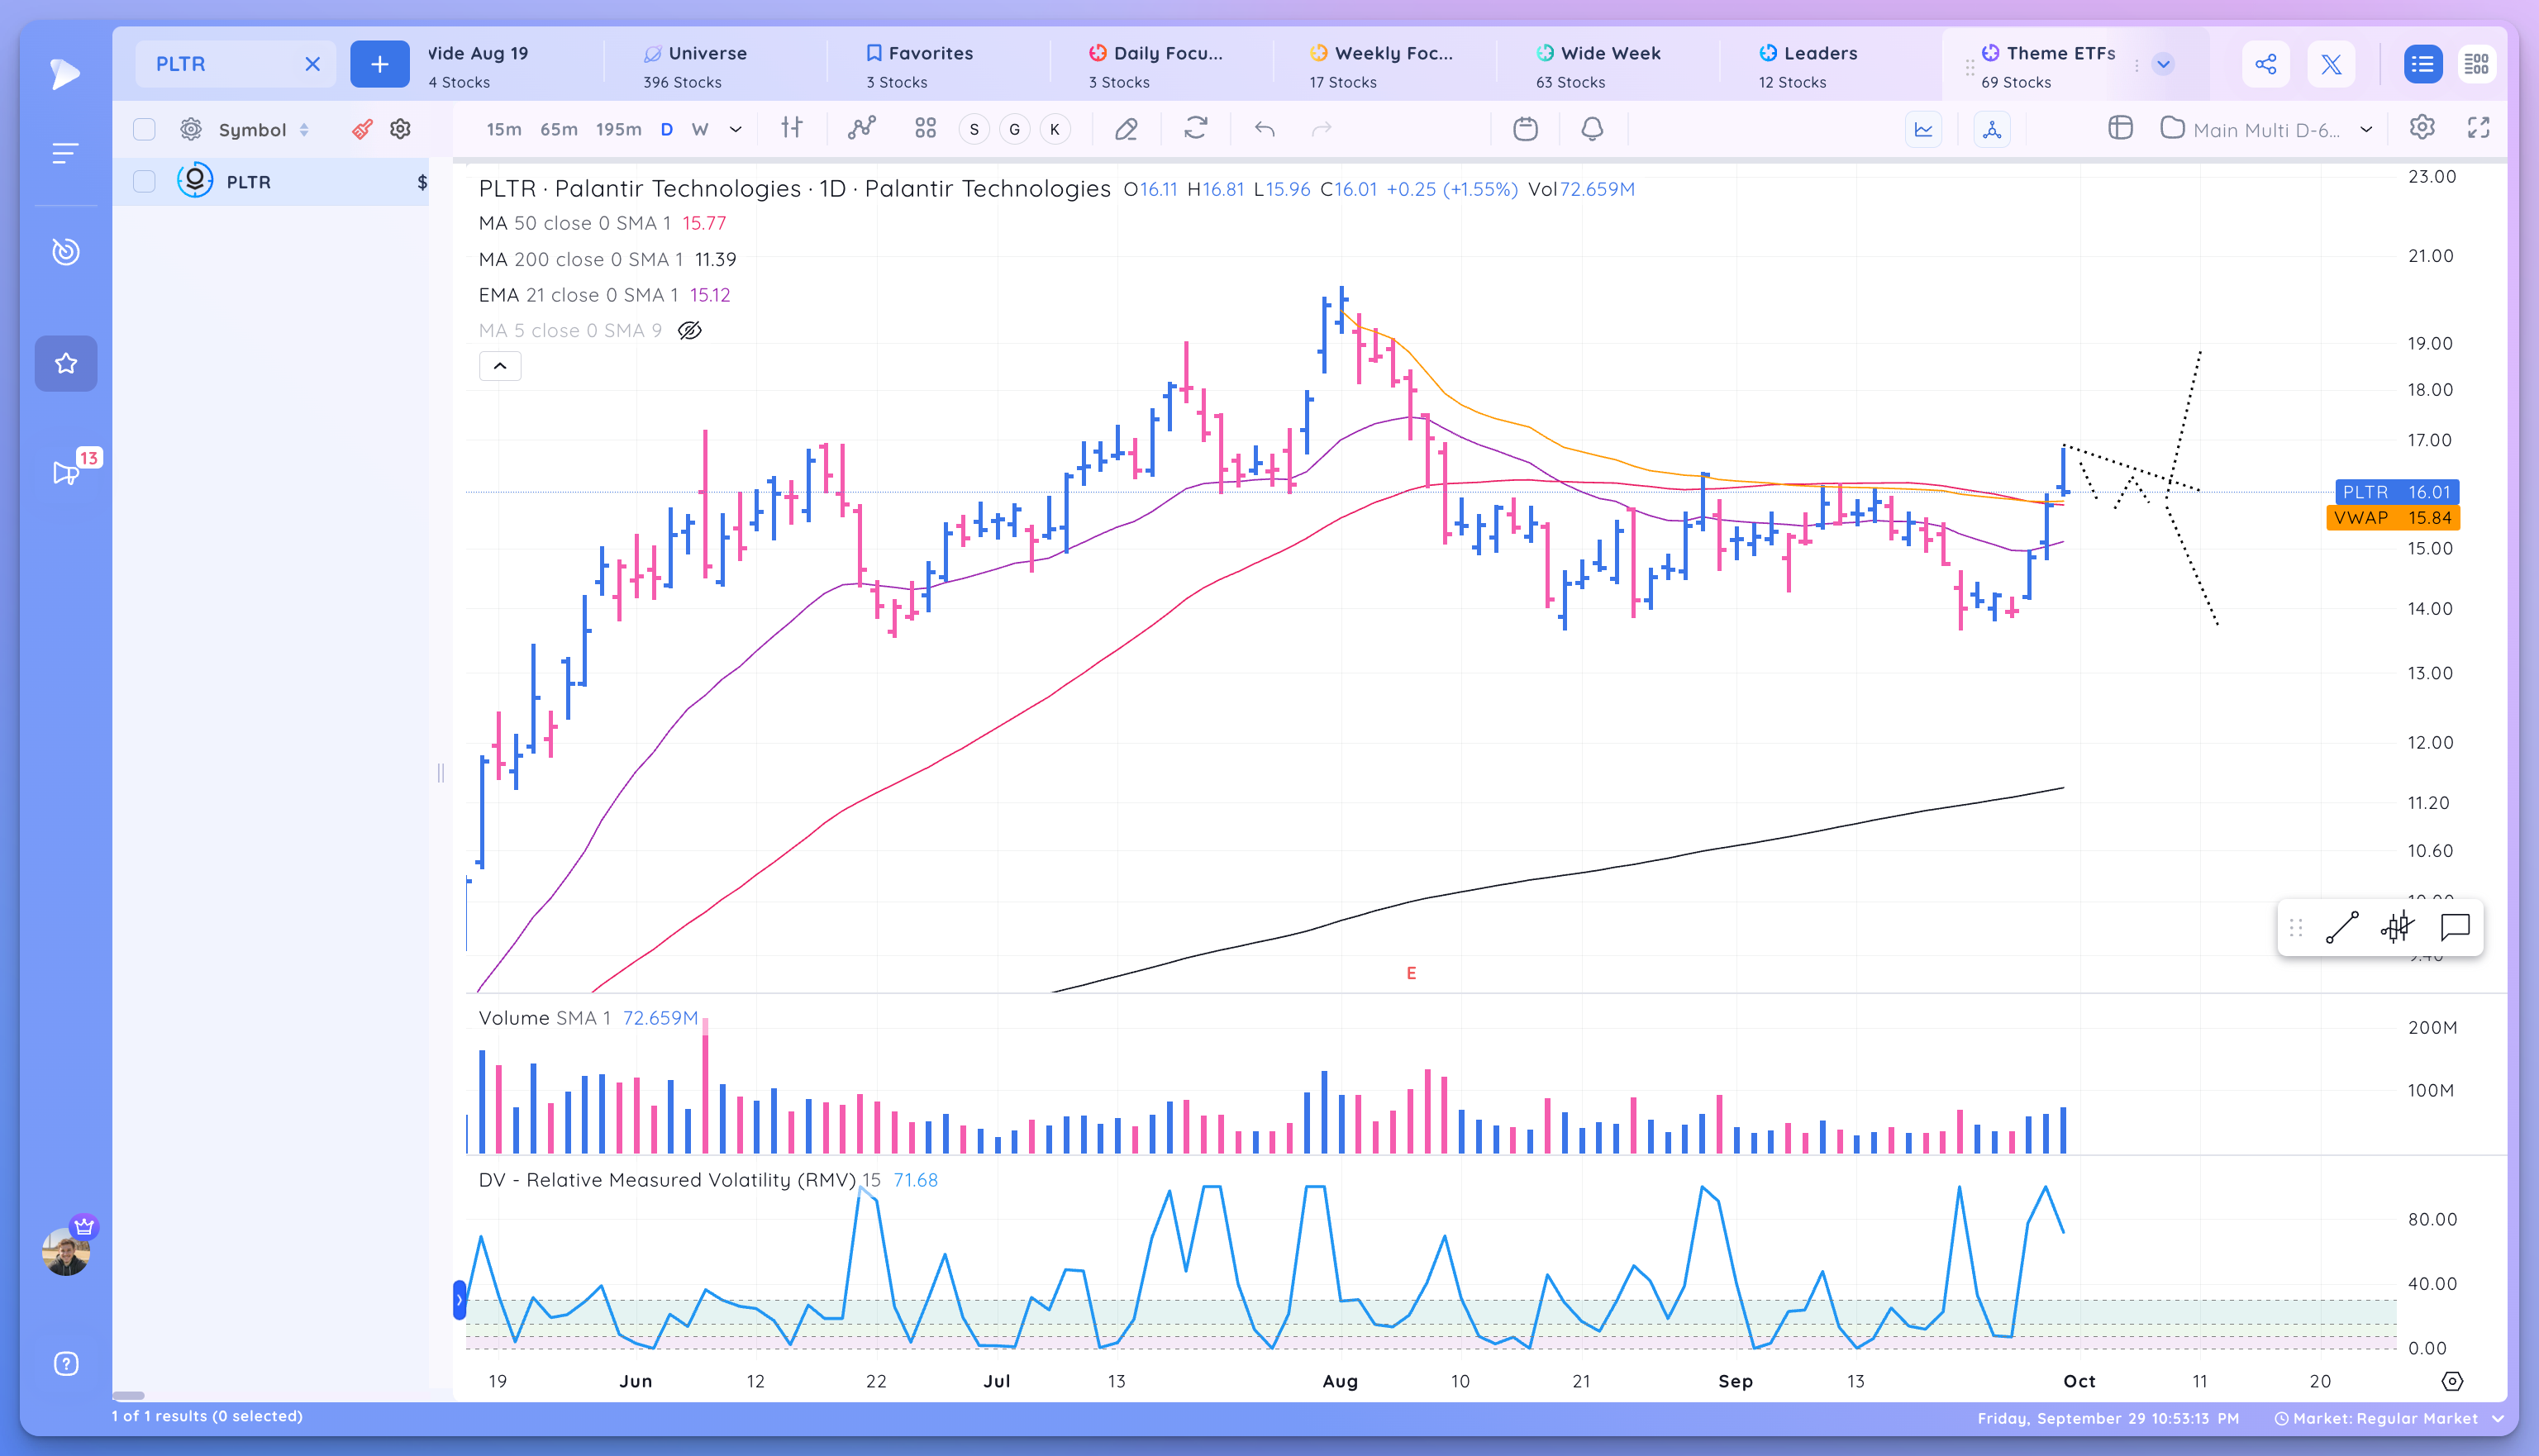Click the share icon button
The image size is (2539, 1456).
point(2266,65)
